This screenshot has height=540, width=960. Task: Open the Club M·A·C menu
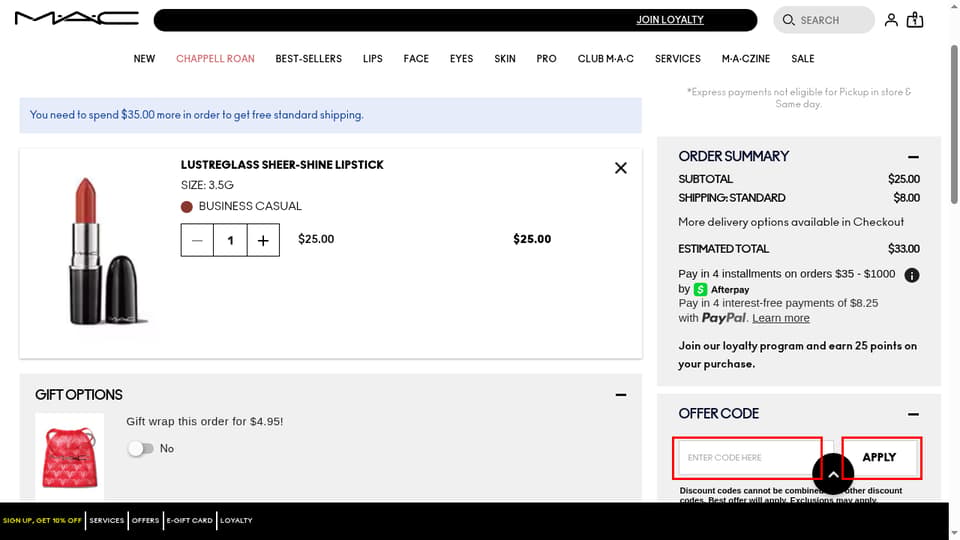pos(606,59)
